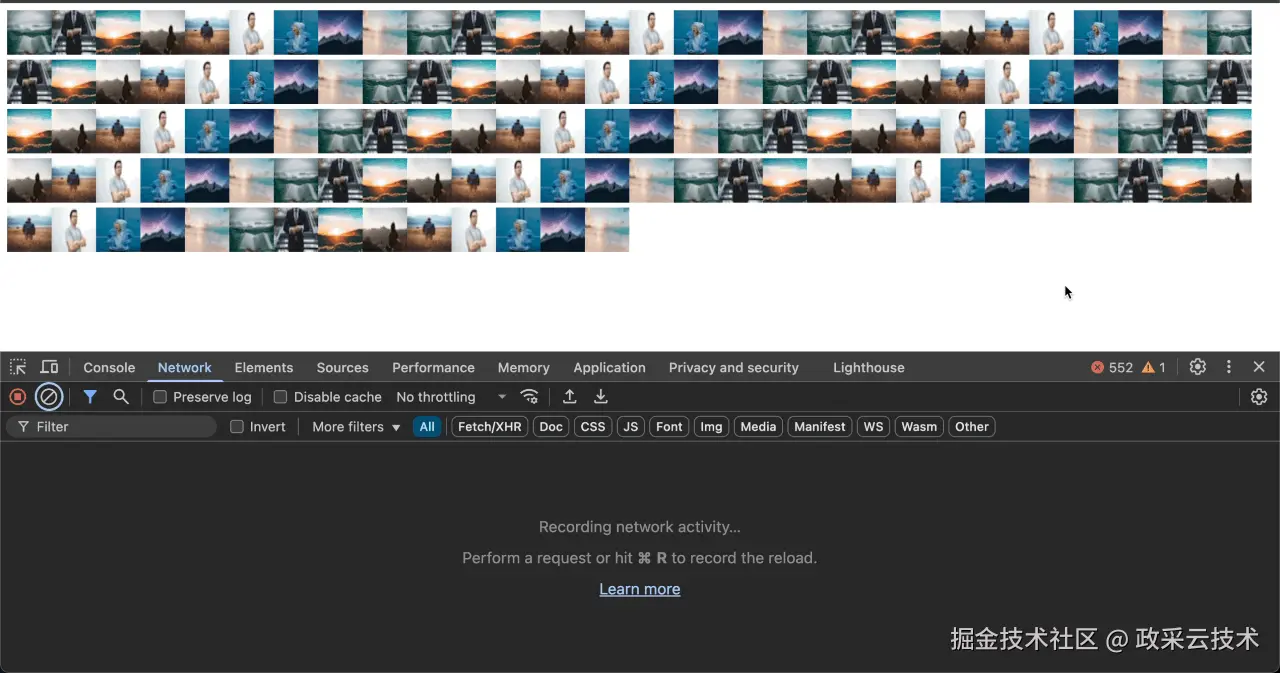Open the Application tab

pos(610,368)
